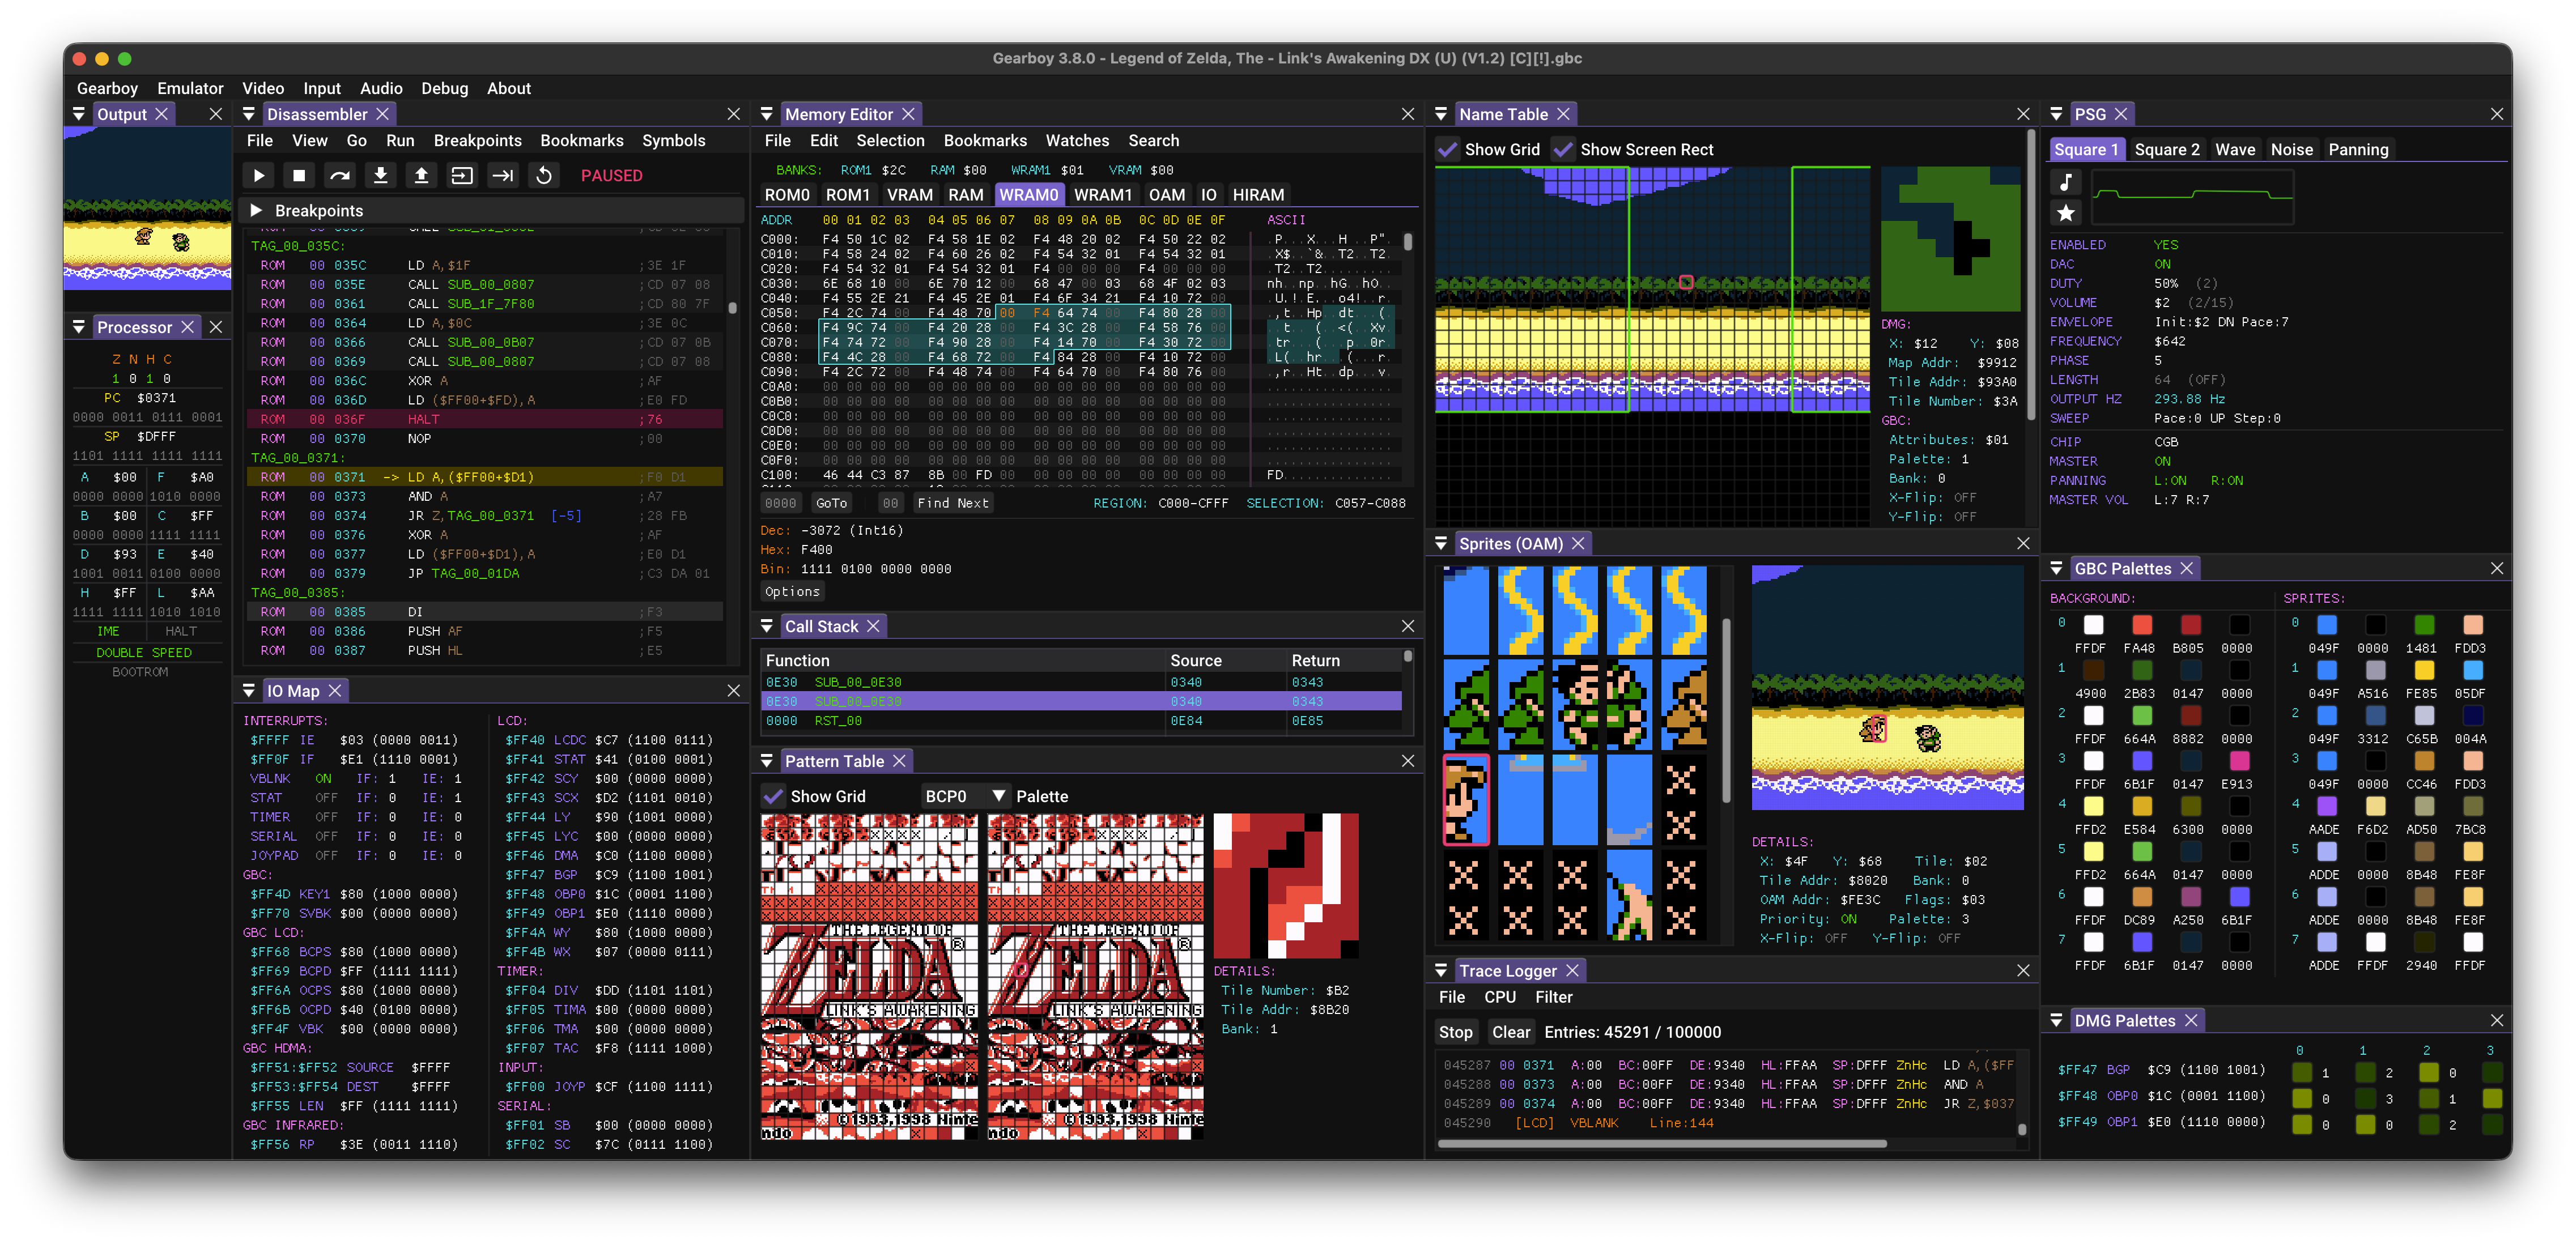
Task: Click the run to cursor arrow-bar icon
Action: [x=503, y=176]
